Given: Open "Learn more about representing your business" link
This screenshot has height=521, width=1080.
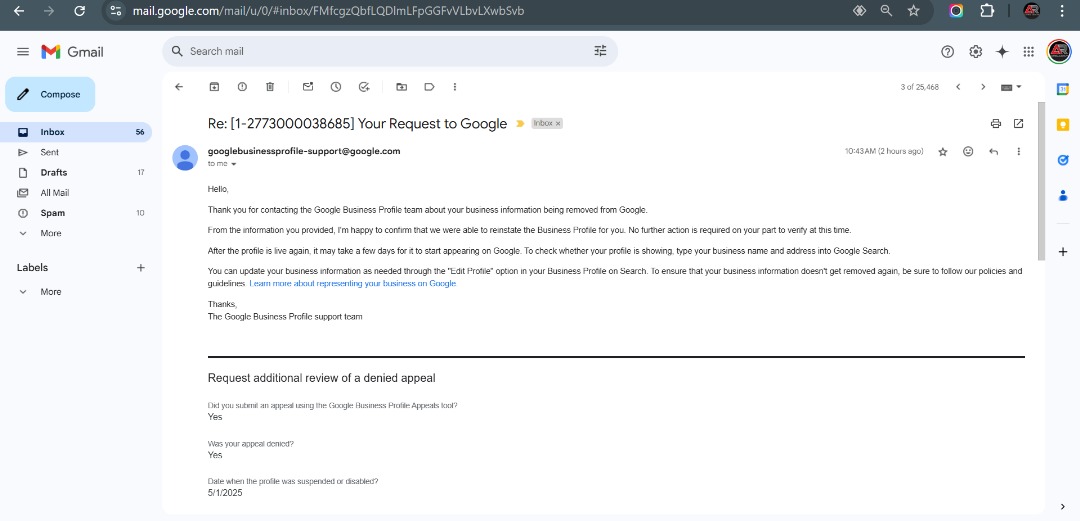Looking at the screenshot, I should click(353, 284).
